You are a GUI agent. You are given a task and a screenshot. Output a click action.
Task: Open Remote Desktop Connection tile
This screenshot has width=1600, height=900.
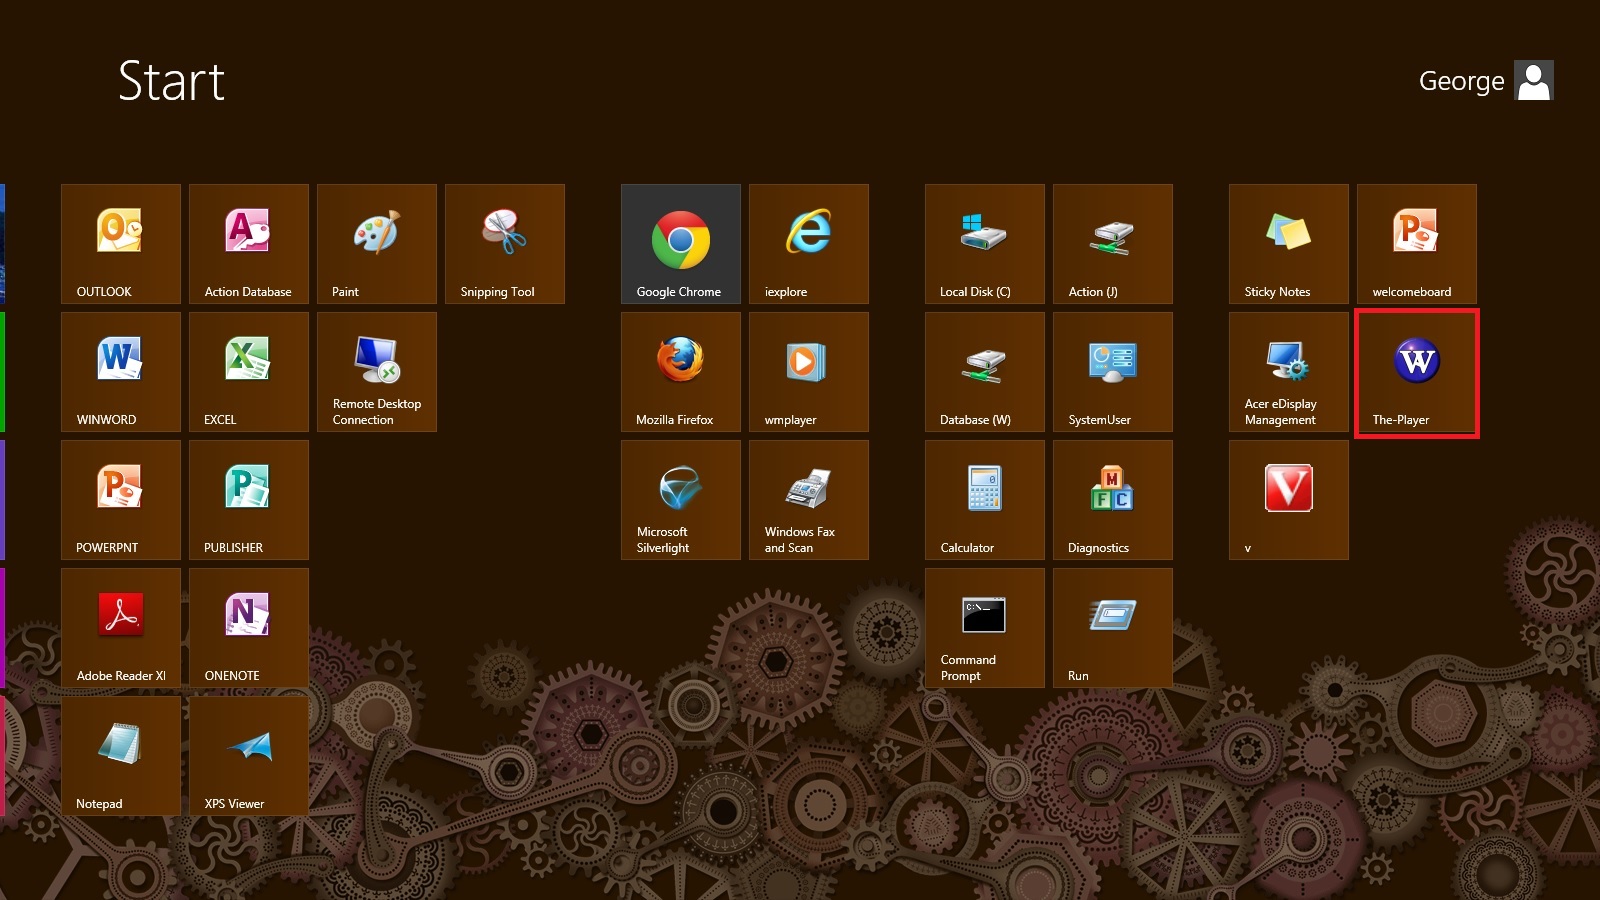click(x=377, y=372)
